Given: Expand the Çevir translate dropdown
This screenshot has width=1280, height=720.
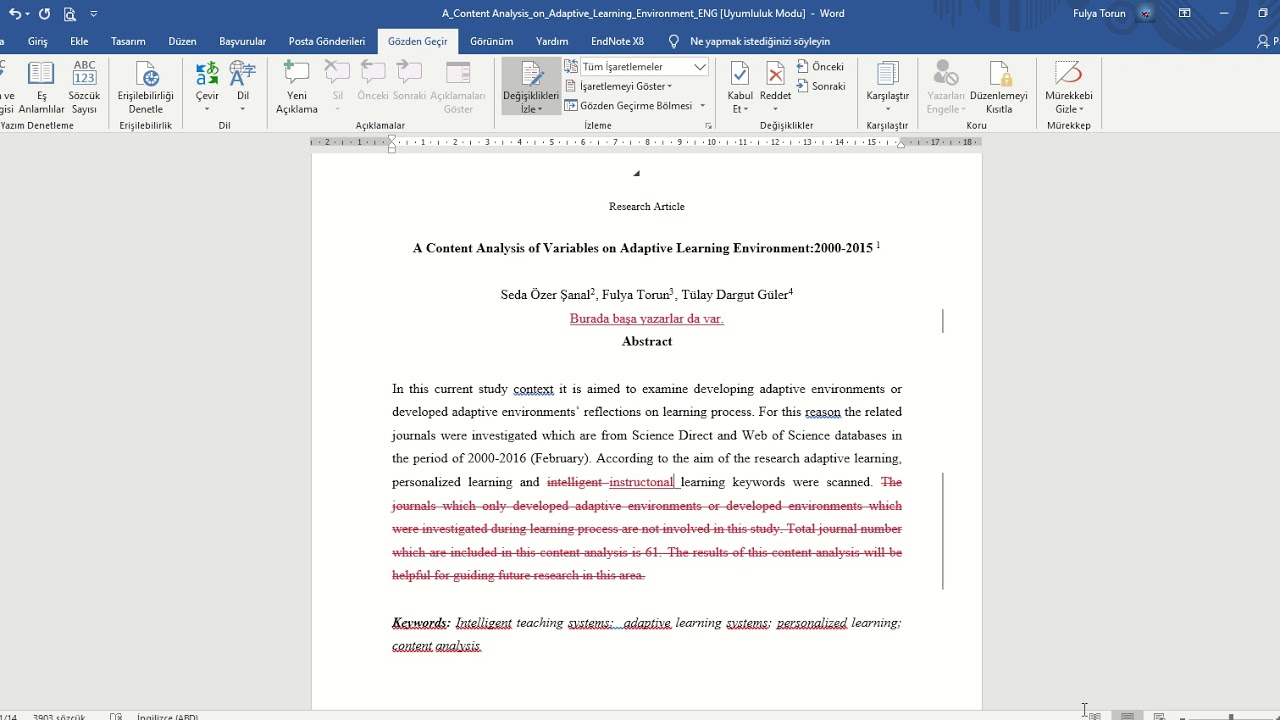Looking at the screenshot, I should pyautogui.click(x=207, y=109).
